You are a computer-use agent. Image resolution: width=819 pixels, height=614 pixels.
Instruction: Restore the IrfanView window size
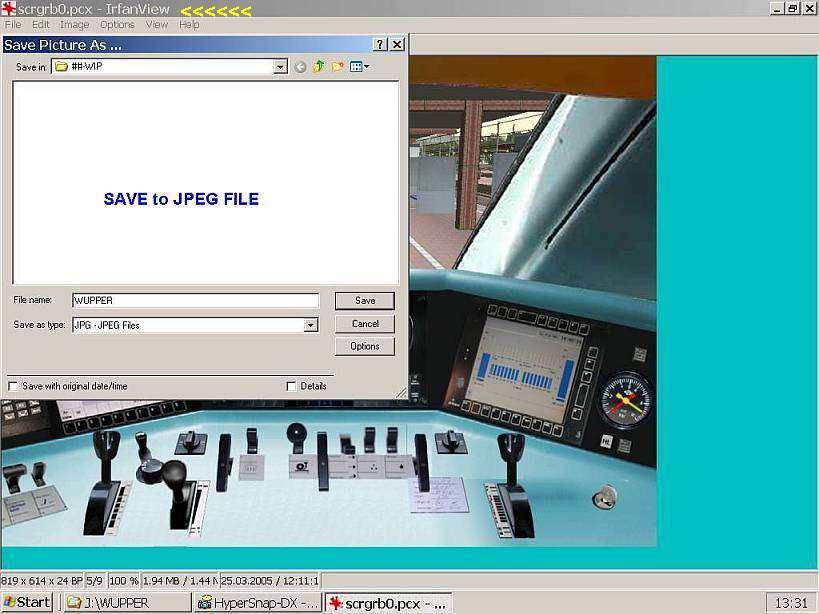pyautogui.click(x=793, y=8)
